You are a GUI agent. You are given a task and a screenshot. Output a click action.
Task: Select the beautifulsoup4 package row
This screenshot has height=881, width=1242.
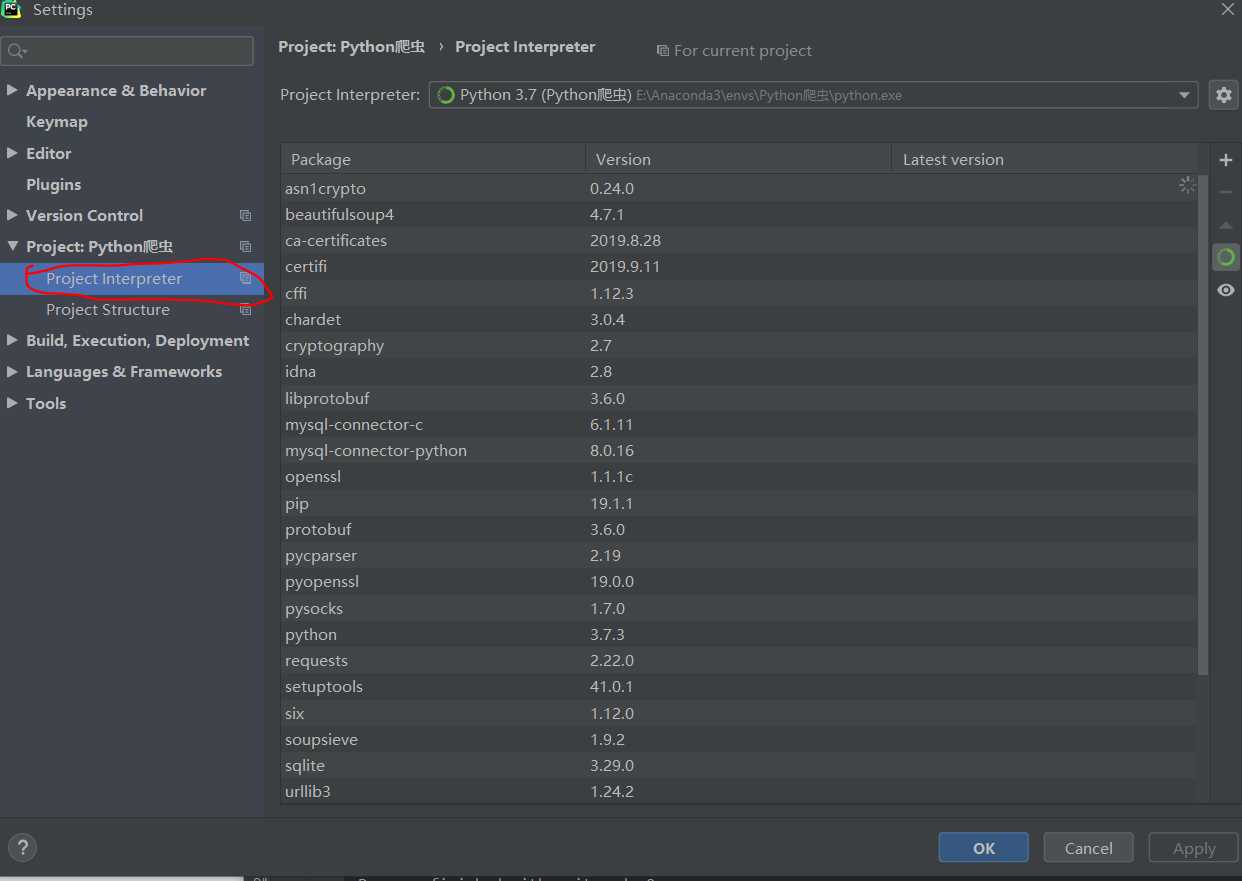click(739, 214)
